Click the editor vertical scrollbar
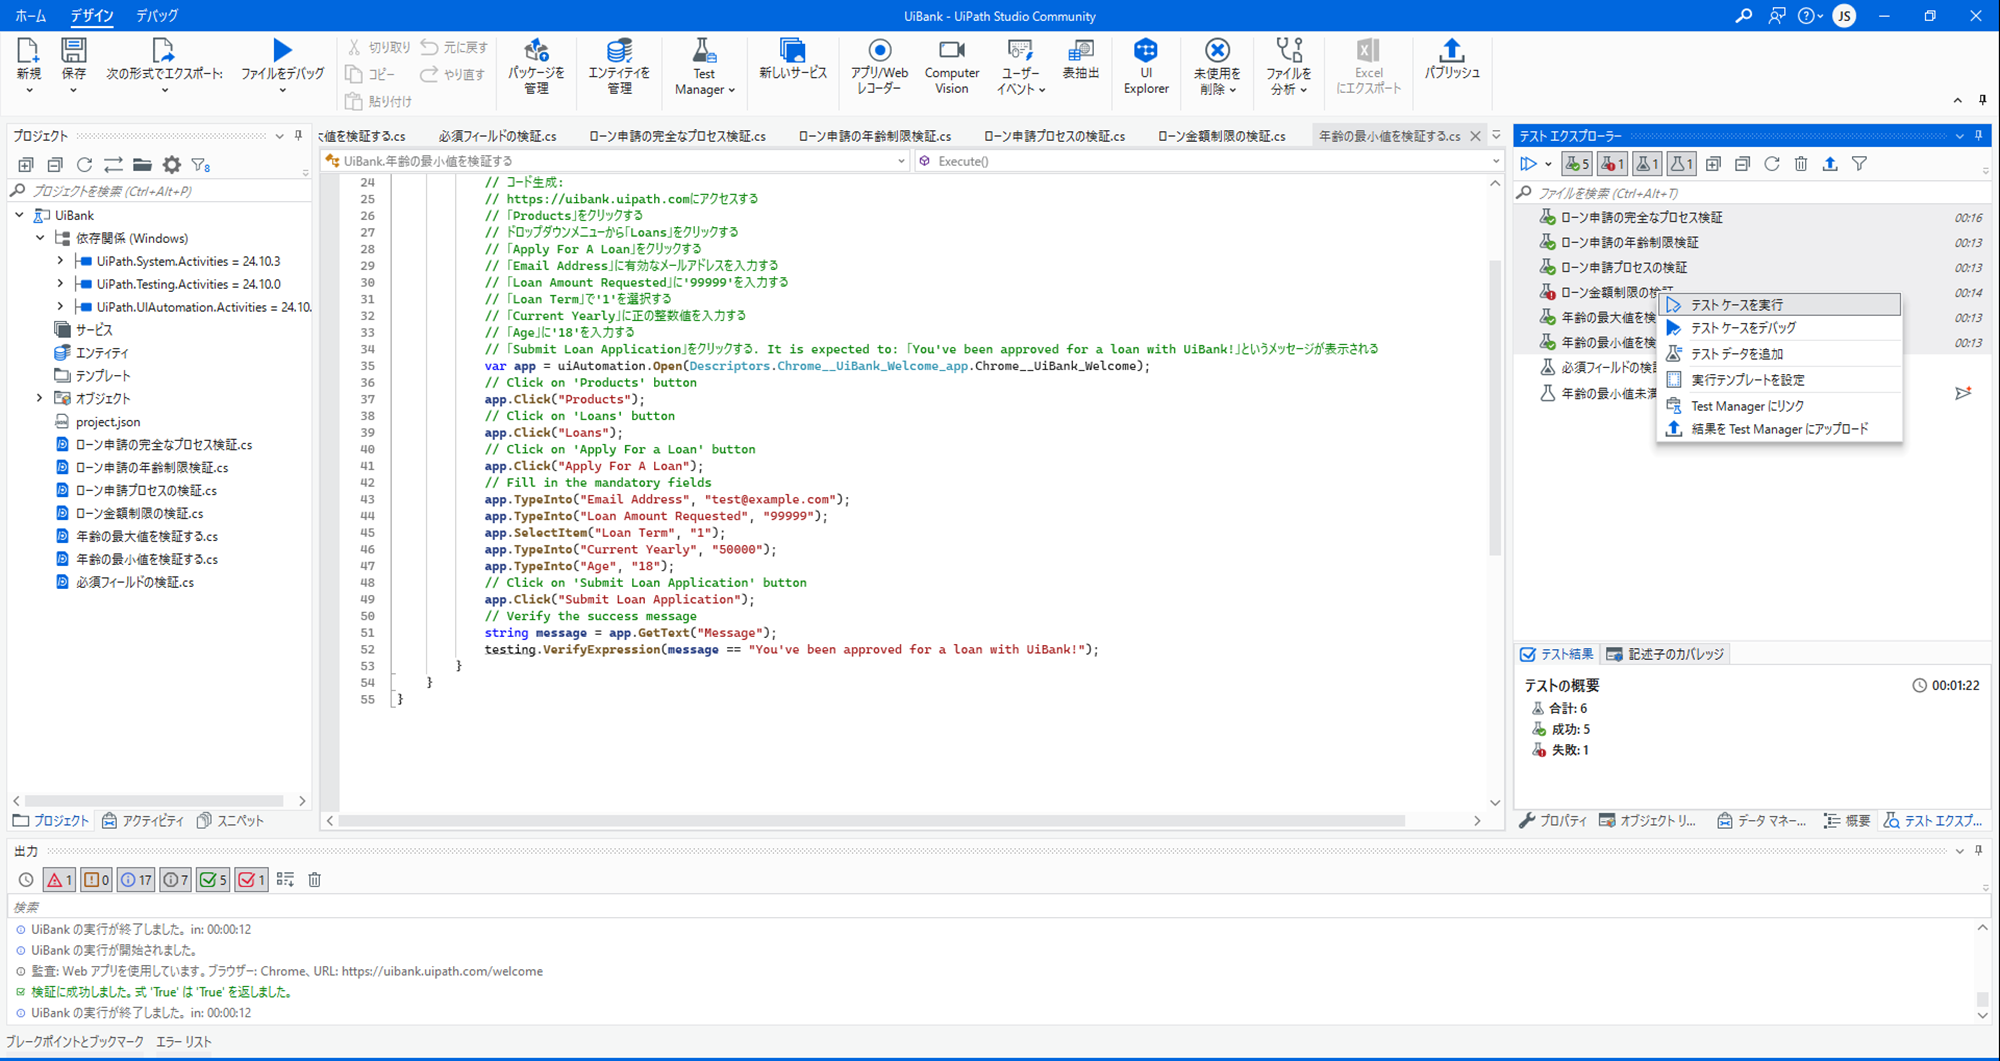 coord(1495,408)
